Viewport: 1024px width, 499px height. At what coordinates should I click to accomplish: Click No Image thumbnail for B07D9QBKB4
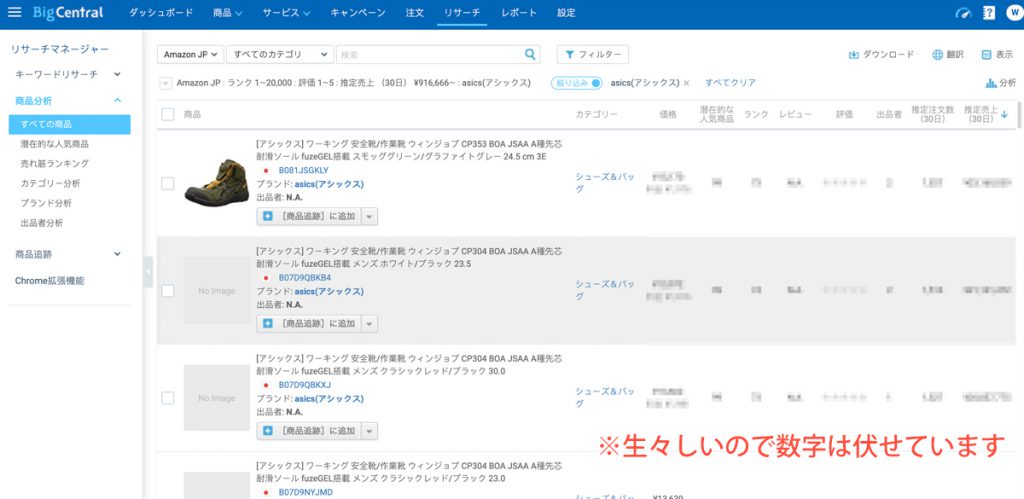click(216, 290)
